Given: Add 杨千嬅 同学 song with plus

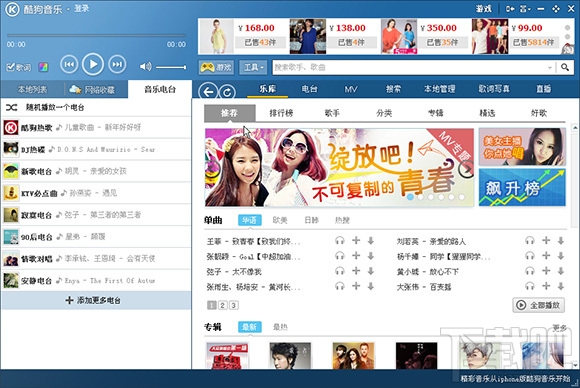Looking at the screenshot, I should [546, 256].
